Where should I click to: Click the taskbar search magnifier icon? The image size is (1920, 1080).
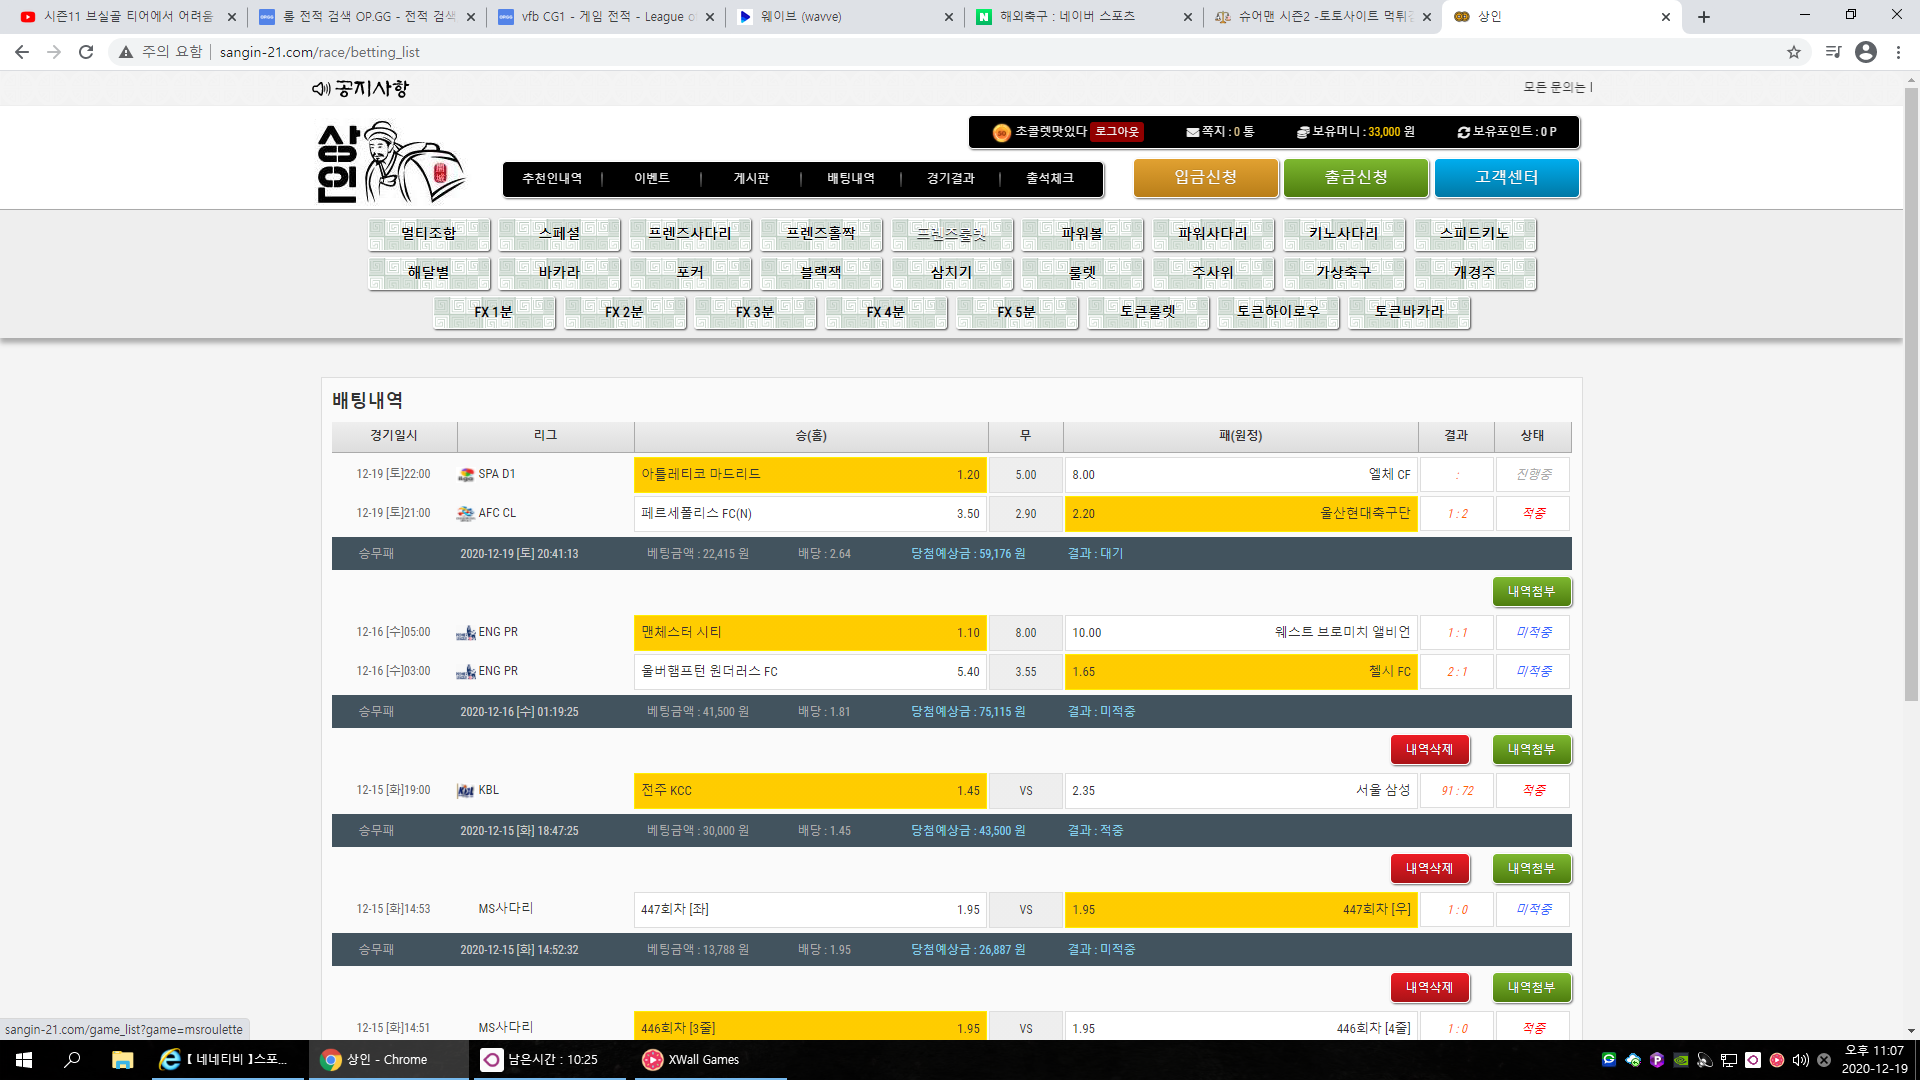click(x=72, y=1060)
